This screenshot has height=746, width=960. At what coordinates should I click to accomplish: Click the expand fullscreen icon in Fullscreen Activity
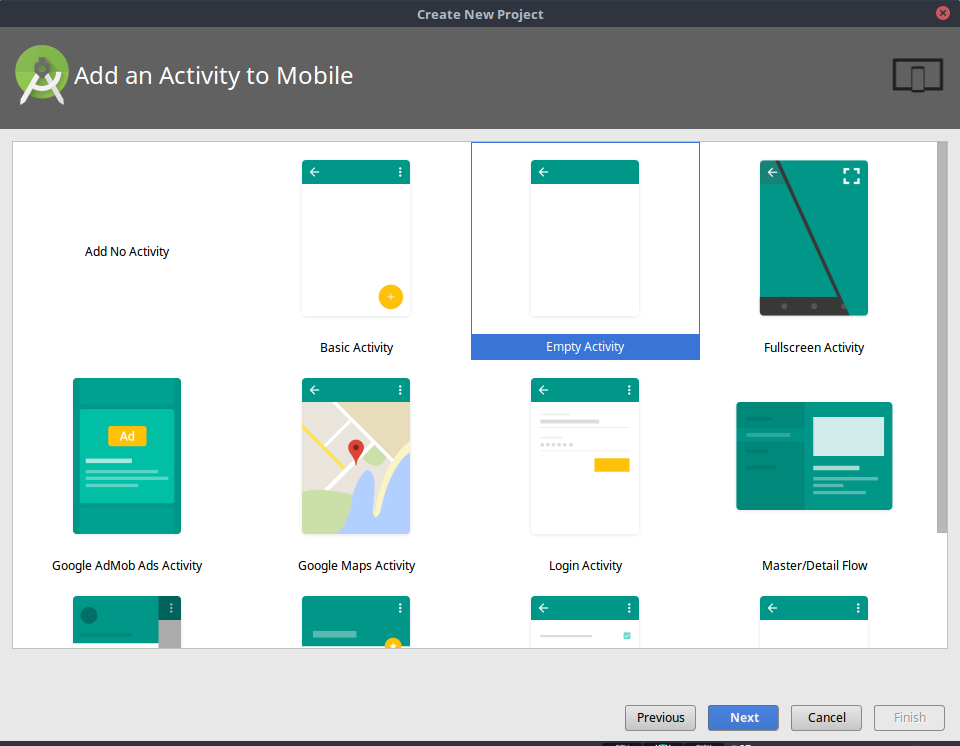[x=851, y=176]
